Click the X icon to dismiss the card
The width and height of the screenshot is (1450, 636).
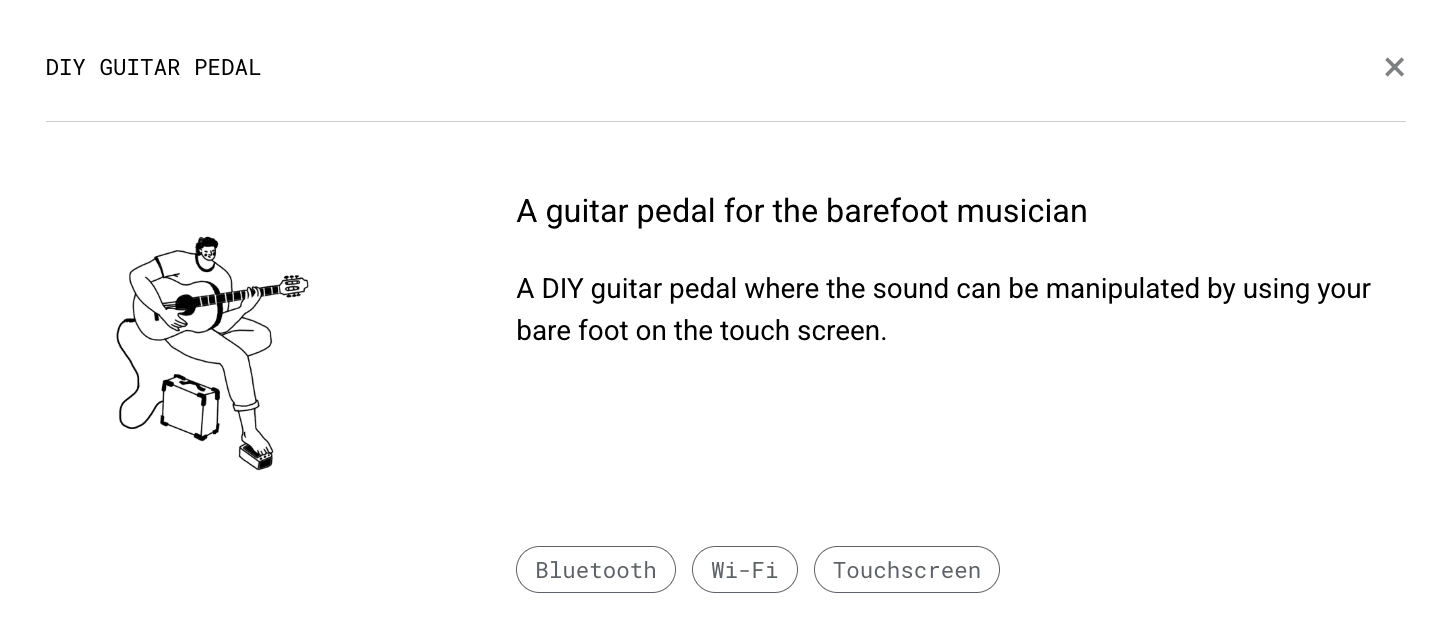(1394, 67)
